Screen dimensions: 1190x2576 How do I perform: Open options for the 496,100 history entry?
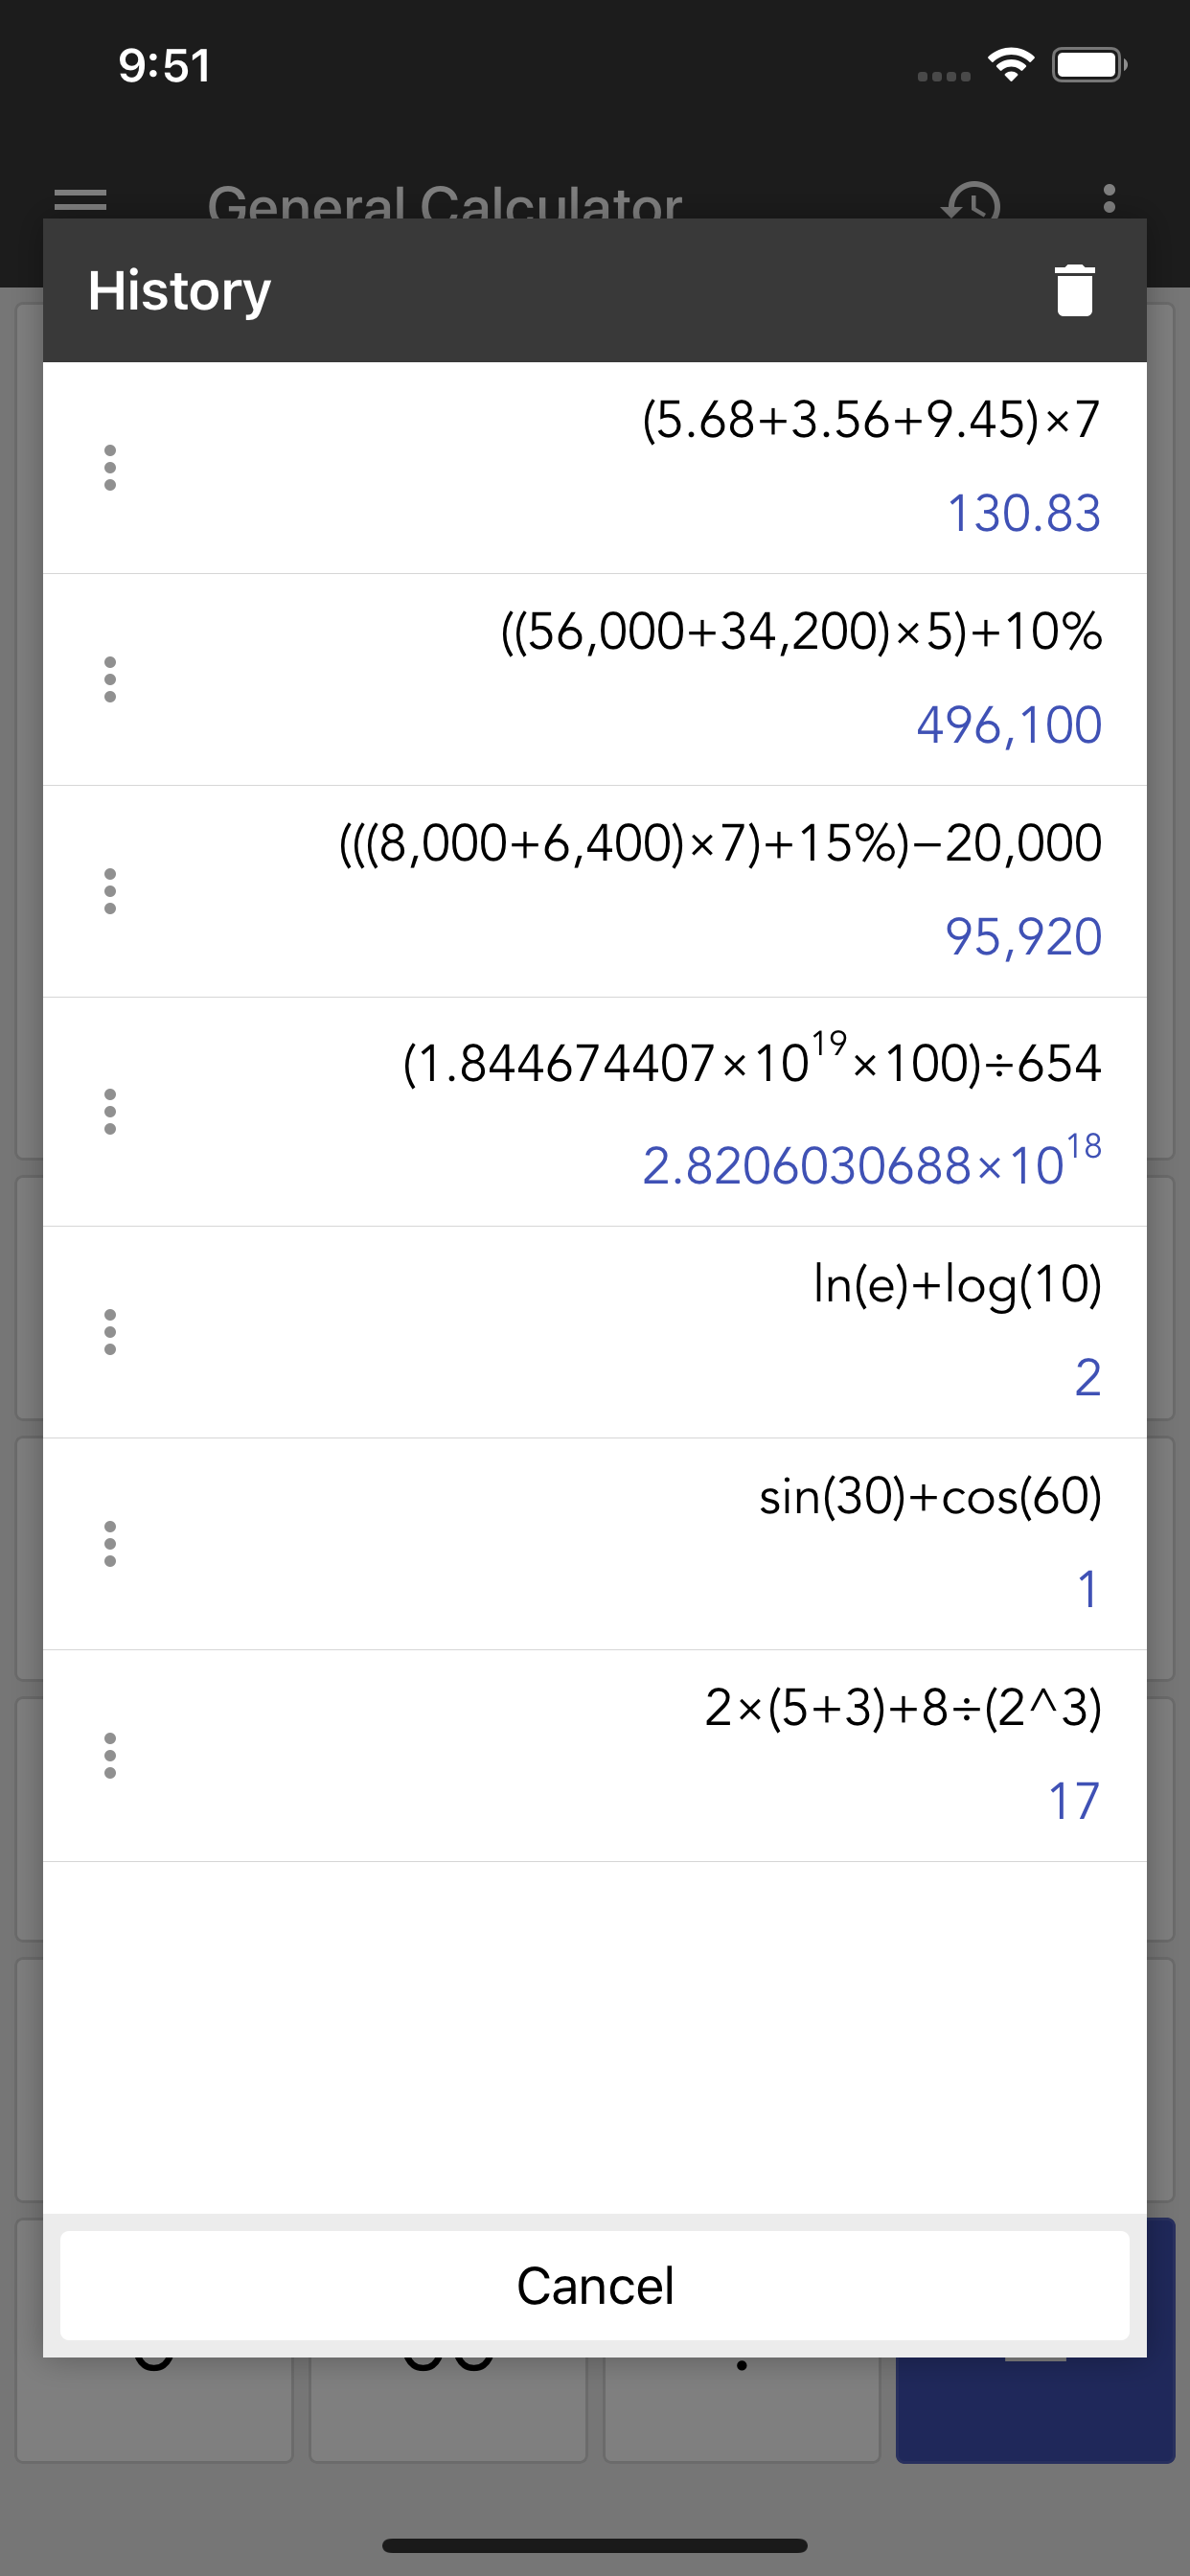[x=110, y=680]
